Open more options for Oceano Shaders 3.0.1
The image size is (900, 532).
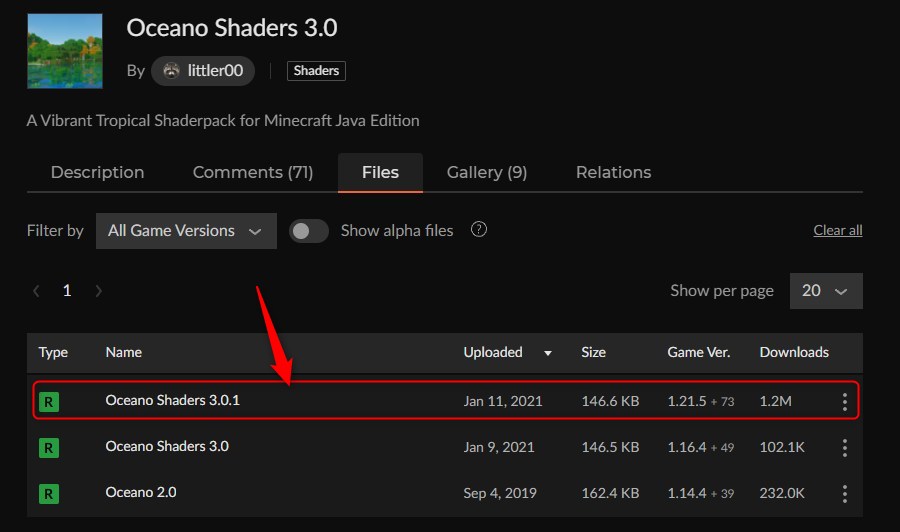(x=844, y=402)
